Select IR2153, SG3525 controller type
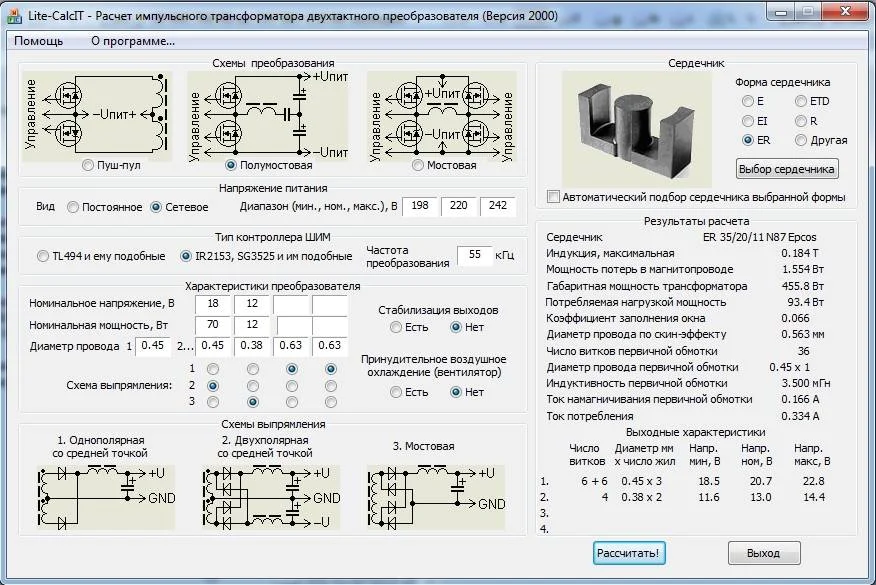This screenshot has height=585, width=876. [x=185, y=256]
